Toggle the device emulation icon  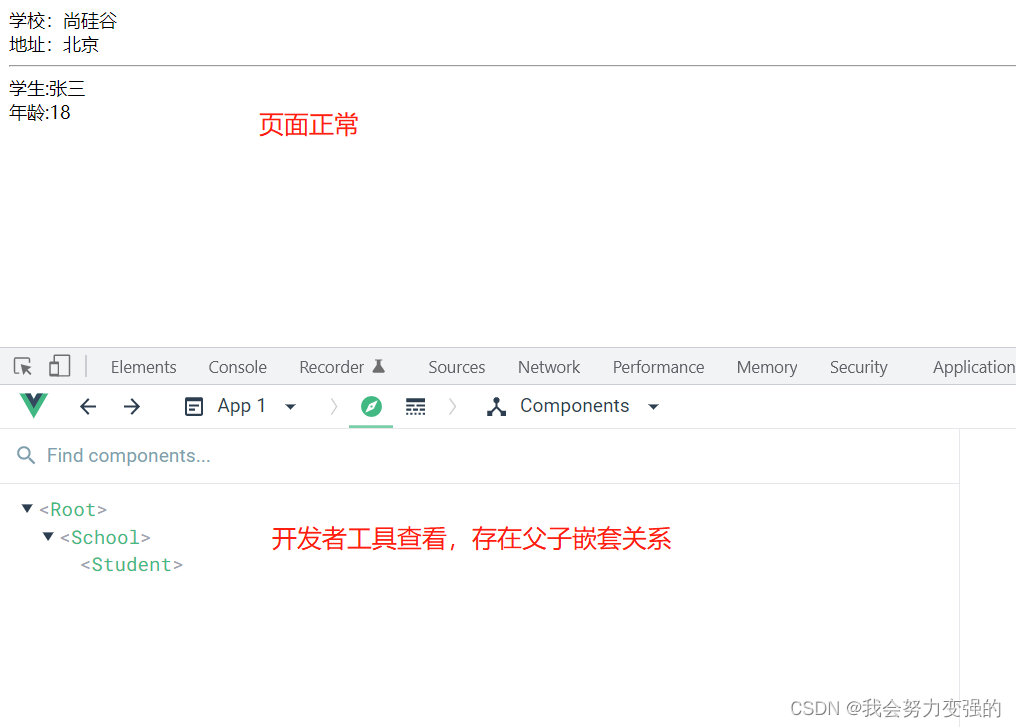(59, 366)
